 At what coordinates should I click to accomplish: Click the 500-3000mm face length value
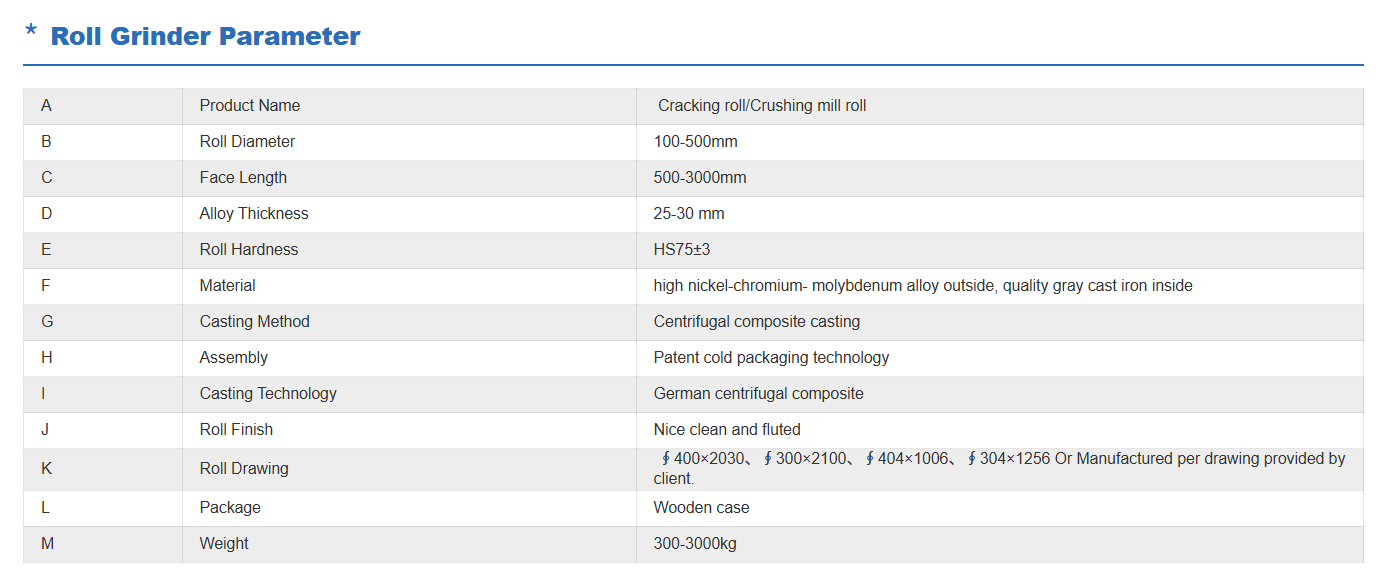click(700, 178)
